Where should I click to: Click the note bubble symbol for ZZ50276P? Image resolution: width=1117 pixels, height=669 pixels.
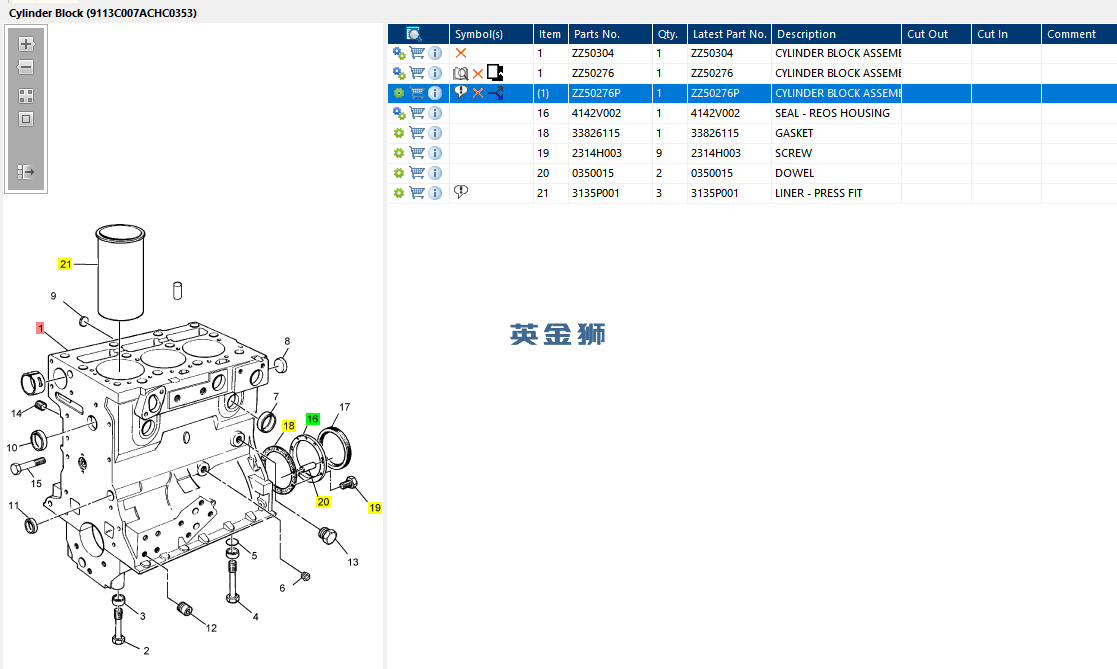click(461, 92)
